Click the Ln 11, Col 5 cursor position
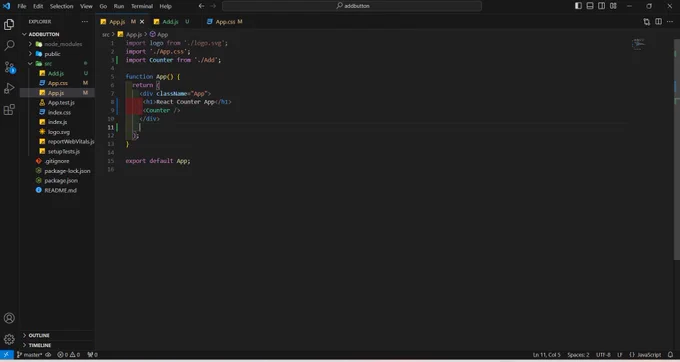Screen dimensions: 680x362 click(x=546, y=355)
